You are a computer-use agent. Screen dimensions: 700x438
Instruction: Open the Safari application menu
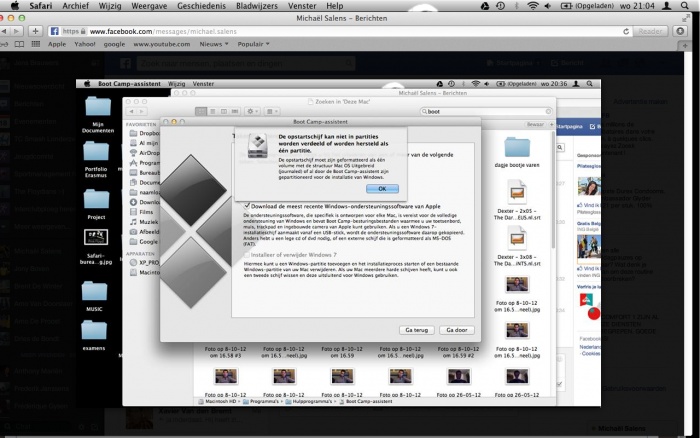[x=41, y=6]
